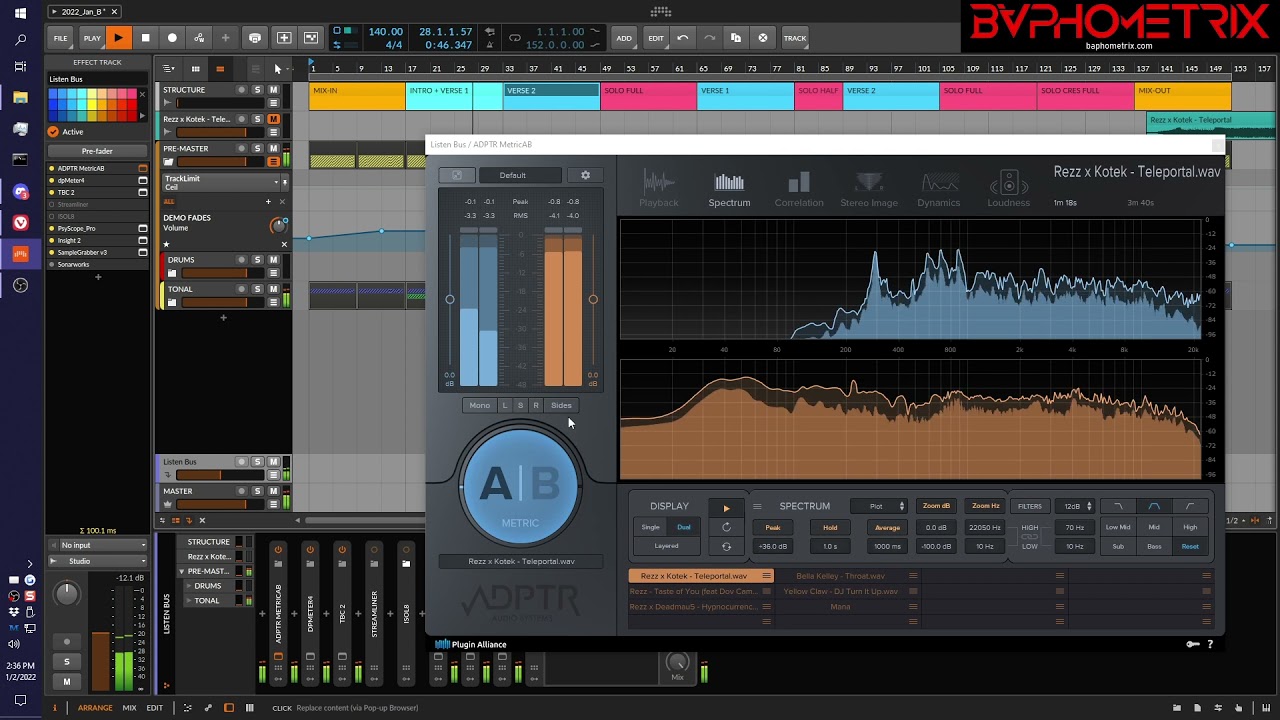Mute the MASTER track
The width and height of the screenshot is (1280, 720).
pos(273,492)
